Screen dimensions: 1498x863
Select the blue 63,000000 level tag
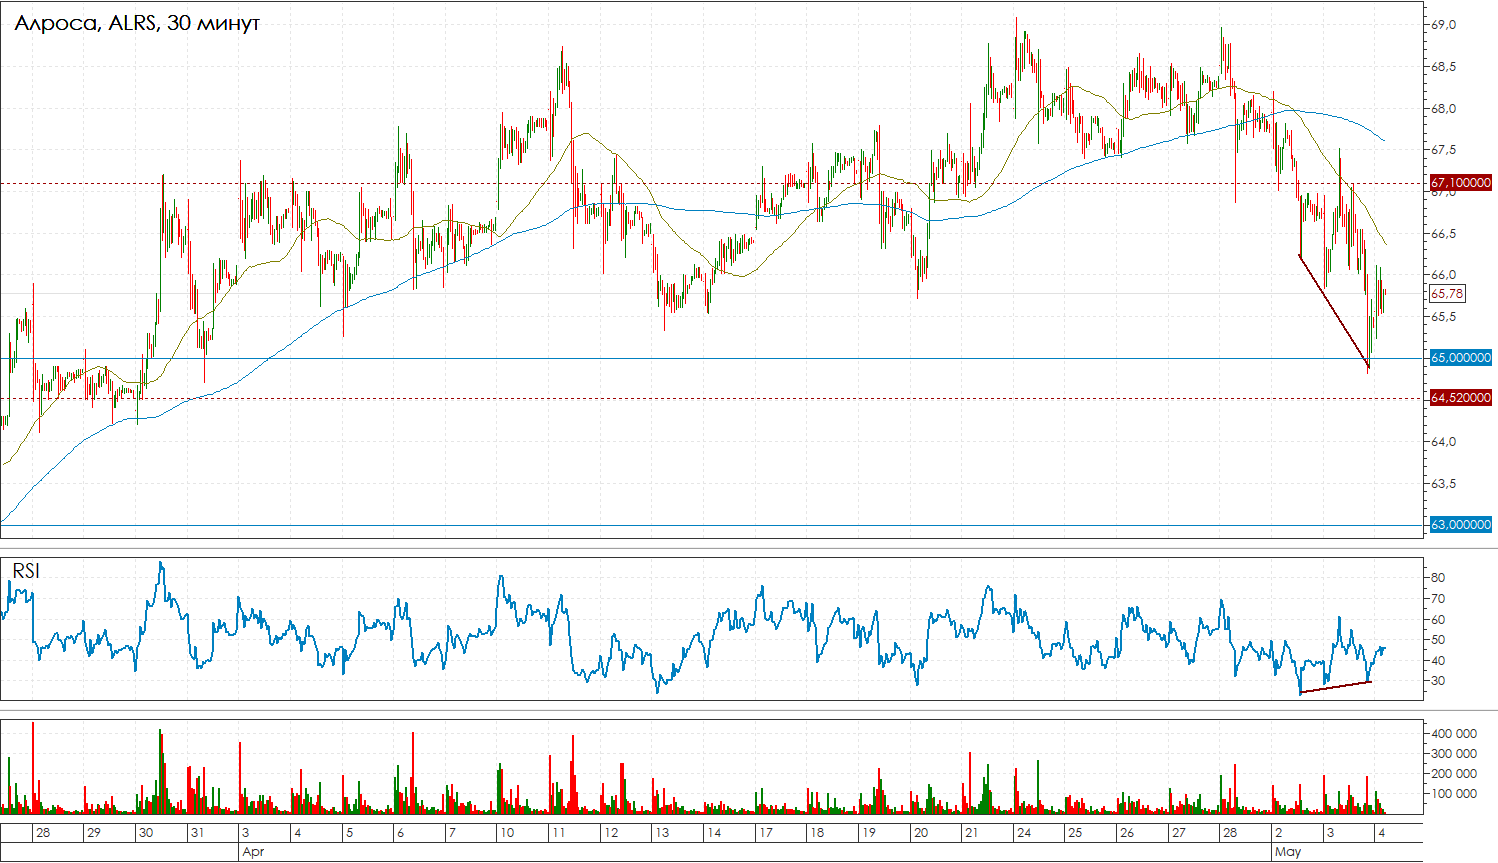[x=1461, y=524]
